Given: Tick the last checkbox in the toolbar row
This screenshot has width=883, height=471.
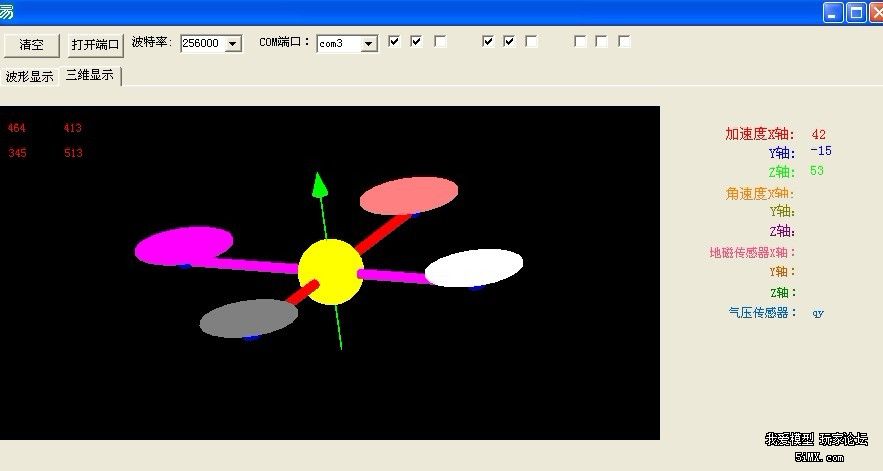Looking at the screenshot, I should click(624, 42).
